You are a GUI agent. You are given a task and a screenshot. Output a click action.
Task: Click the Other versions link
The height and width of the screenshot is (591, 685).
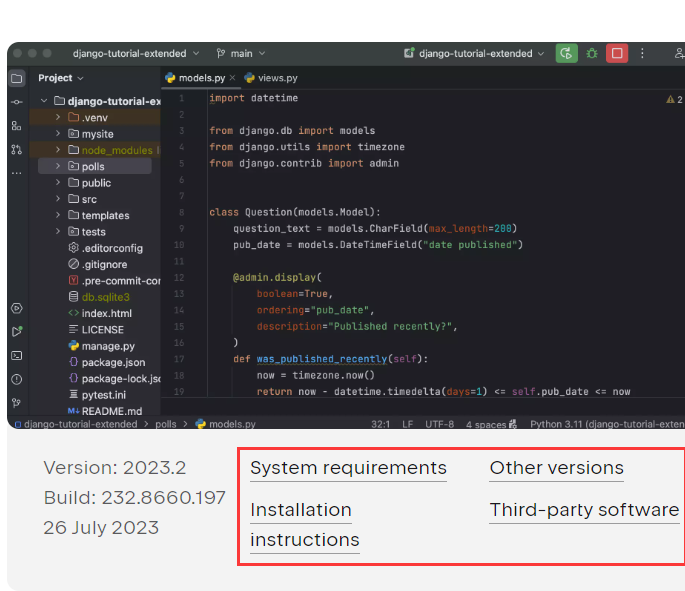click(x=556, y=468)
